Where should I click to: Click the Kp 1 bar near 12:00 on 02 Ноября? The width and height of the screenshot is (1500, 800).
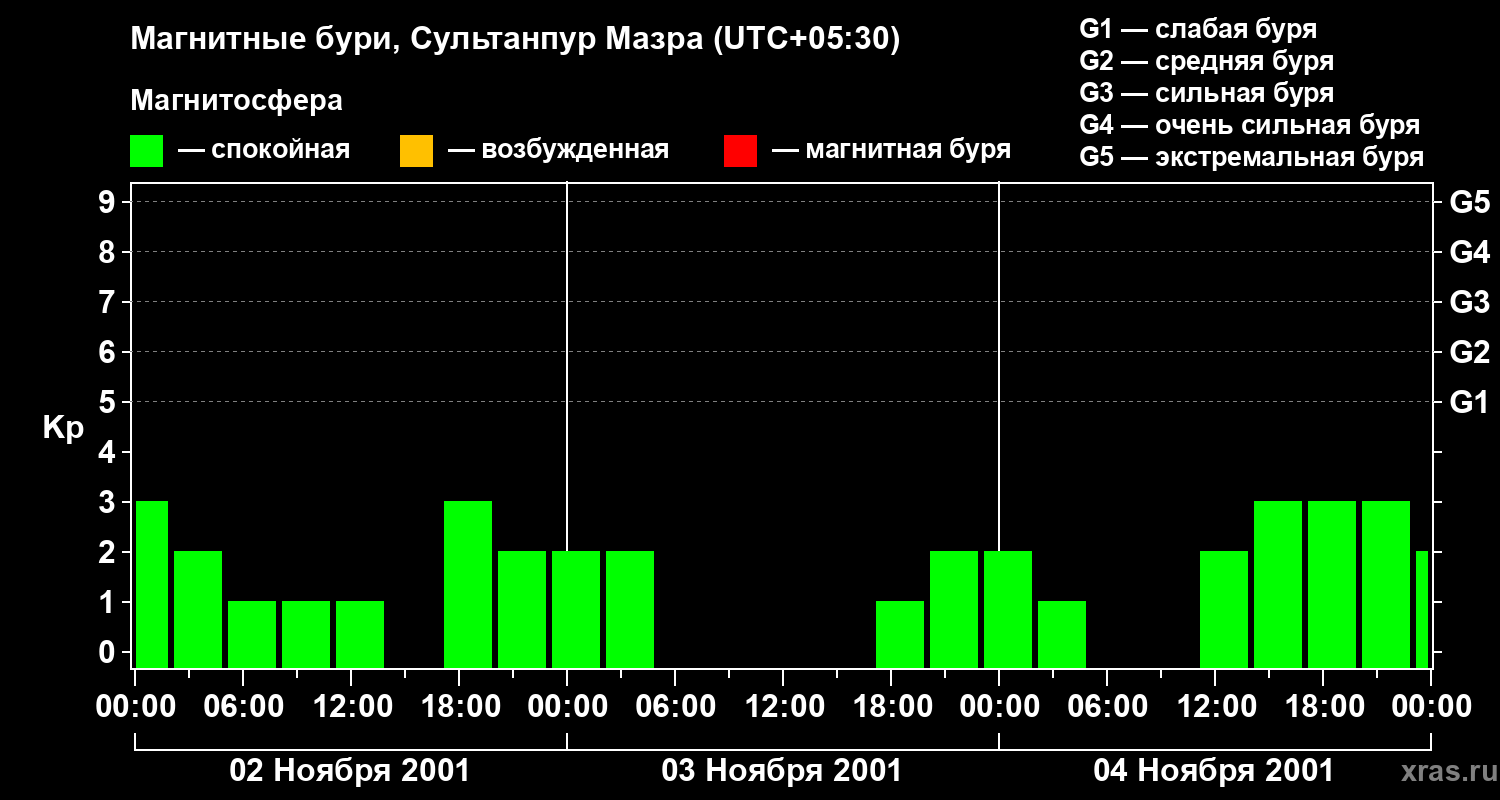tap(360, 634)
